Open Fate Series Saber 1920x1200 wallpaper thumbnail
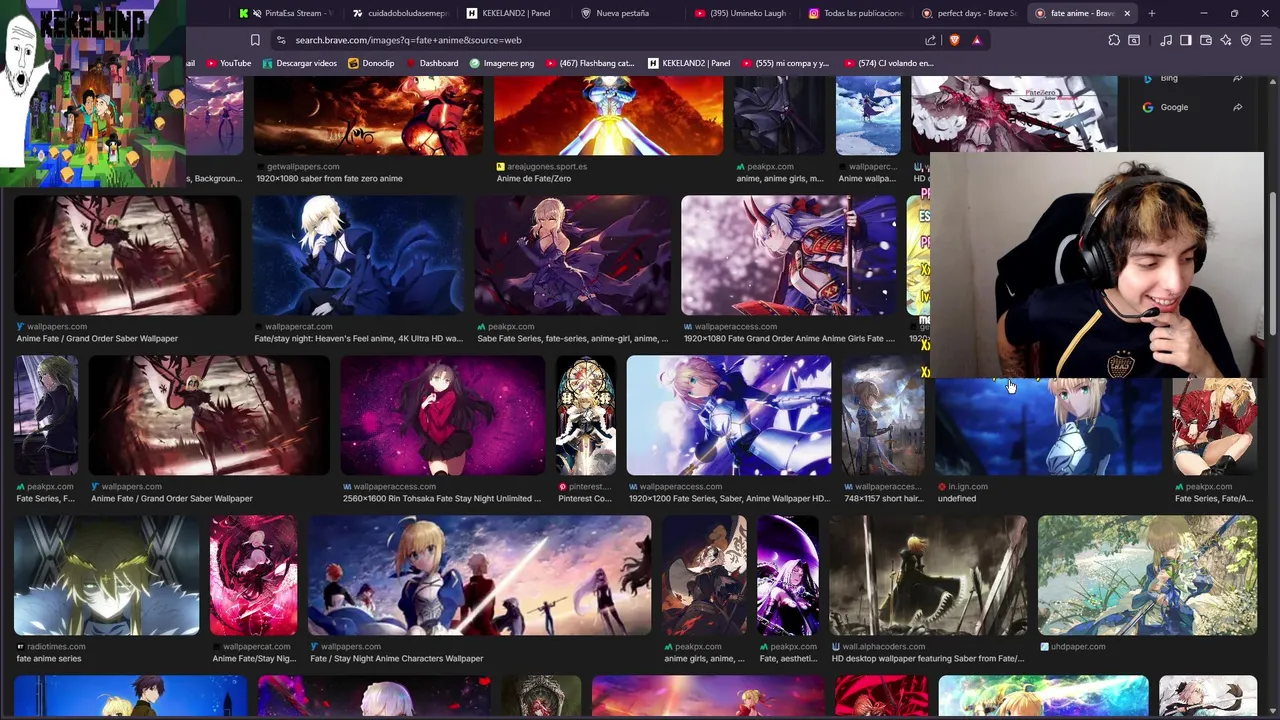The width and height of the screenshot is (1280, 720). click(729, 415)
